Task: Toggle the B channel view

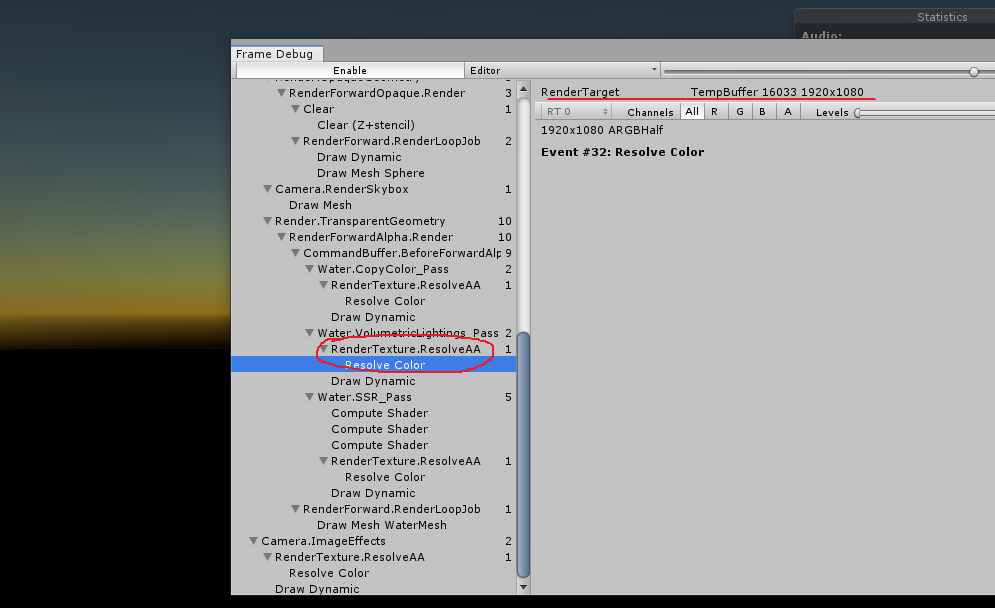Action: (763, 111)
